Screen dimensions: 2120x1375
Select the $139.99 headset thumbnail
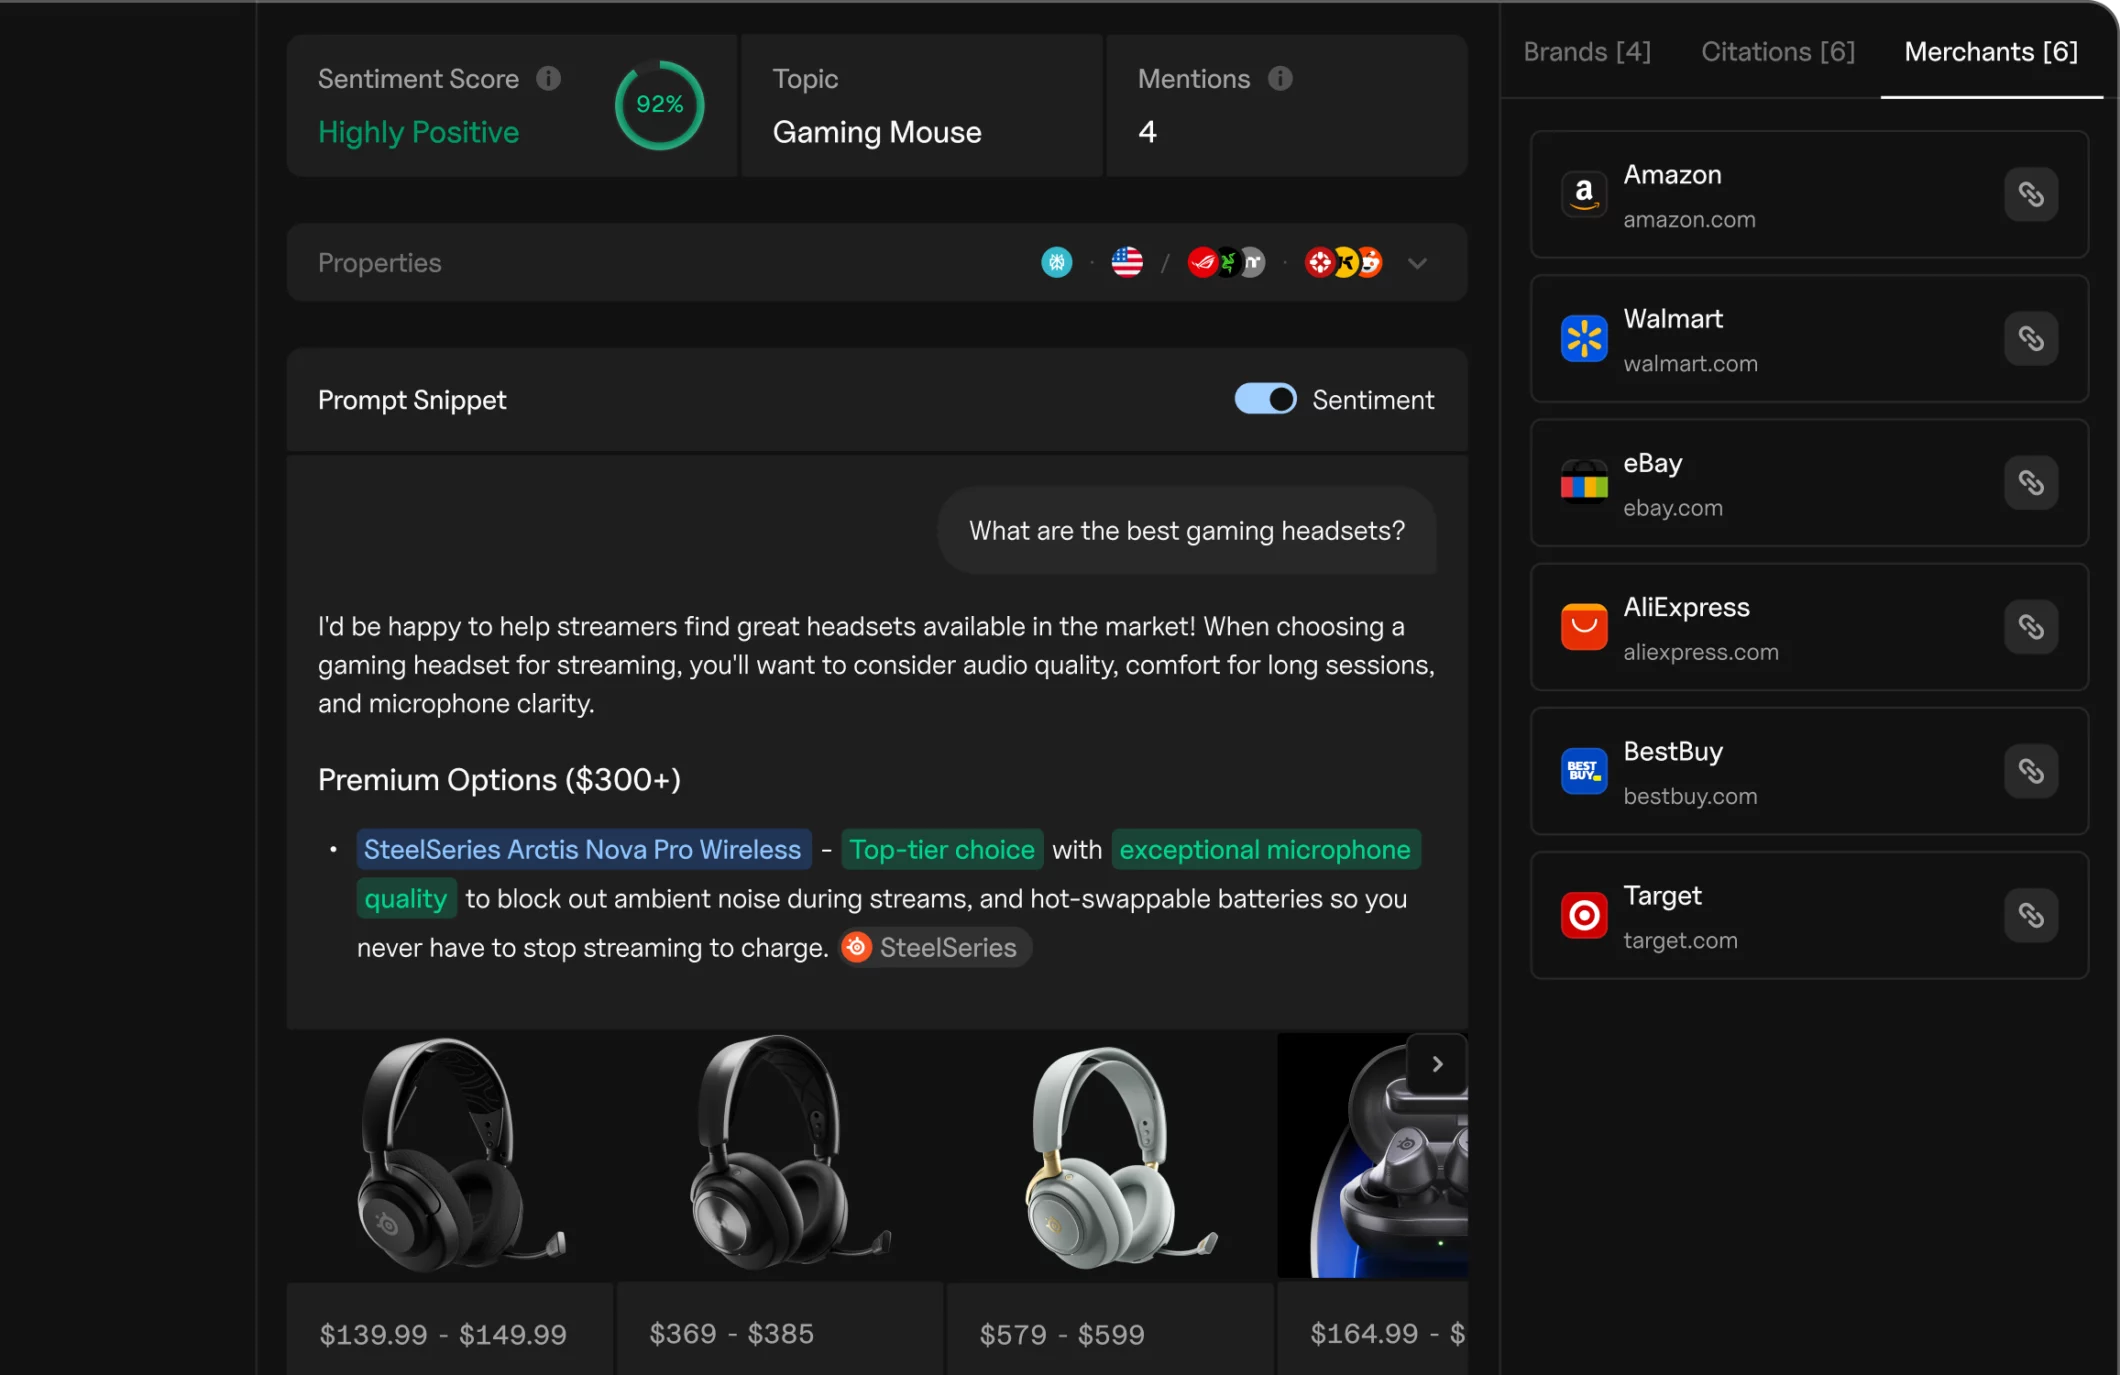click(450, 1155)
